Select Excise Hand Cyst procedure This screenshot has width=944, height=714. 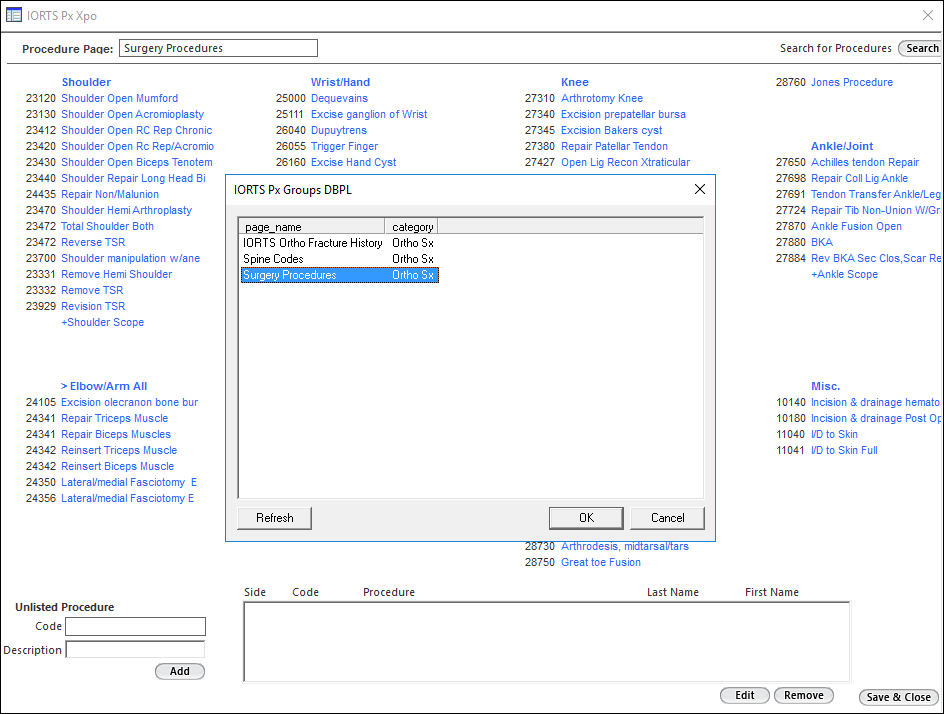point(353,163)
